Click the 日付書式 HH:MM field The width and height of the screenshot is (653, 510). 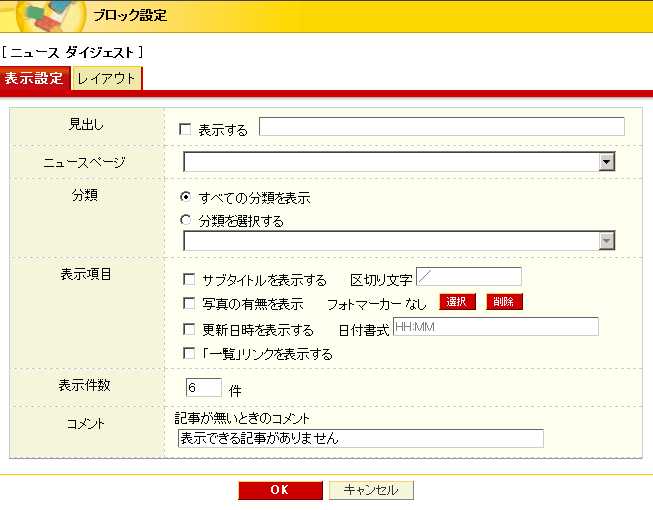point(496,327)
